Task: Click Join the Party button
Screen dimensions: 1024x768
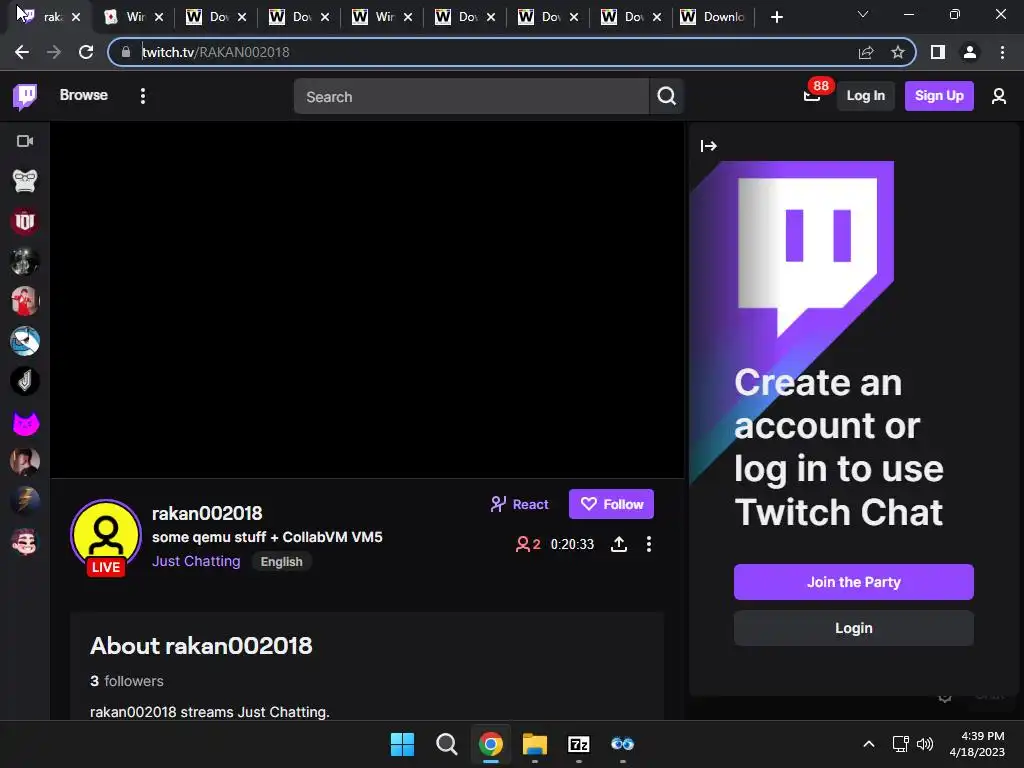Action: 854,582
